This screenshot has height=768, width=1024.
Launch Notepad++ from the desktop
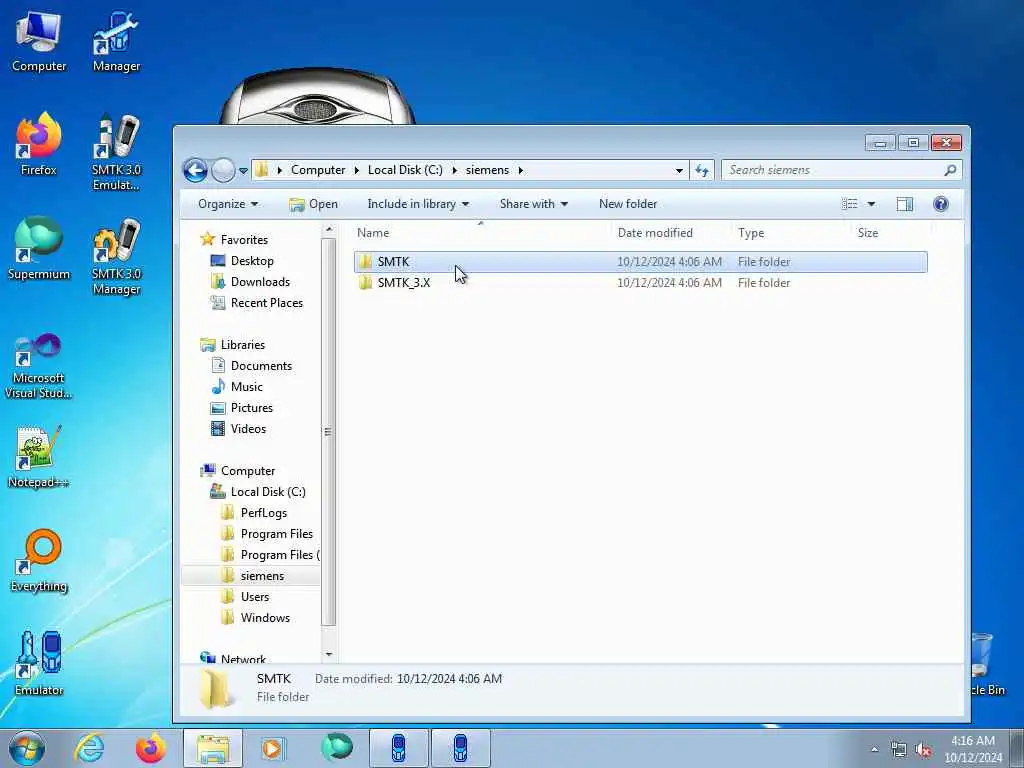pyautogui.click(x=39, y=456)
